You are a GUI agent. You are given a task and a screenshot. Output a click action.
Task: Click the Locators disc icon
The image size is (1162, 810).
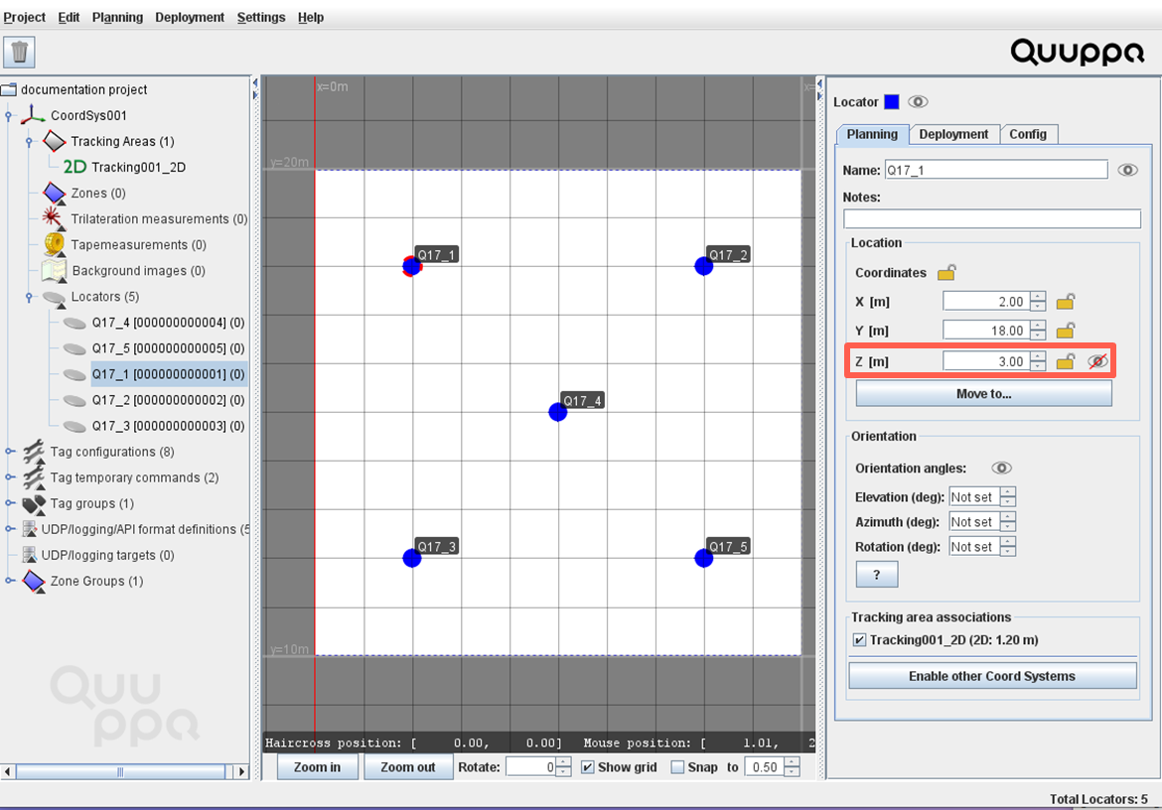click(54, 297)
